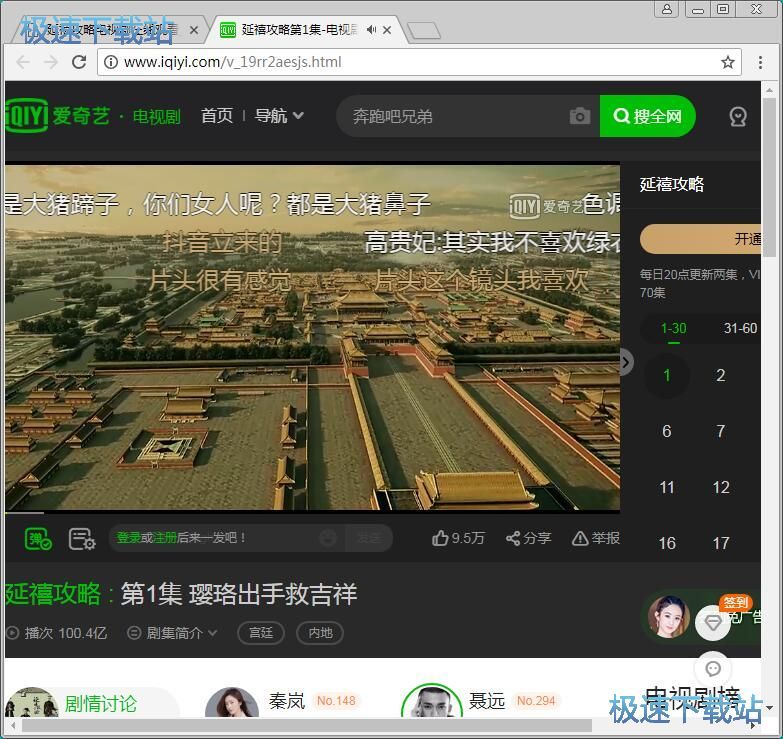This screenshot has width=783, height=739.
Task: Switch to episodes 31-60 tab
Action: tap(740, 328)
